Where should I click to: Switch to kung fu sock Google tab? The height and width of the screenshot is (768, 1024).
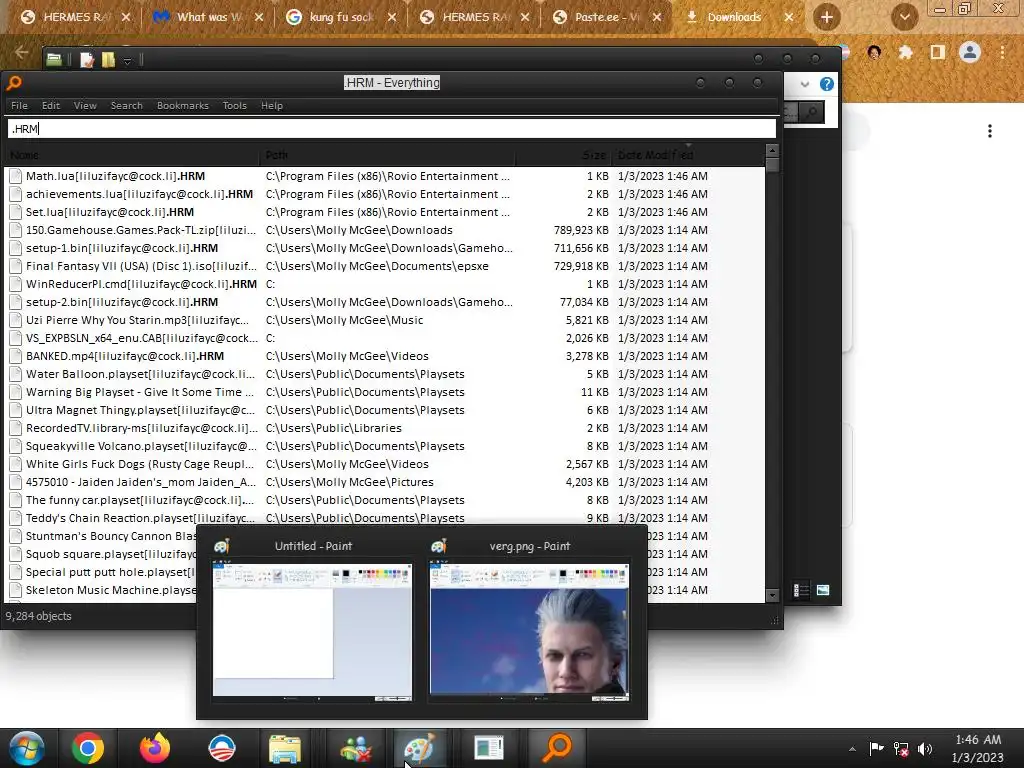pos(341,17)
